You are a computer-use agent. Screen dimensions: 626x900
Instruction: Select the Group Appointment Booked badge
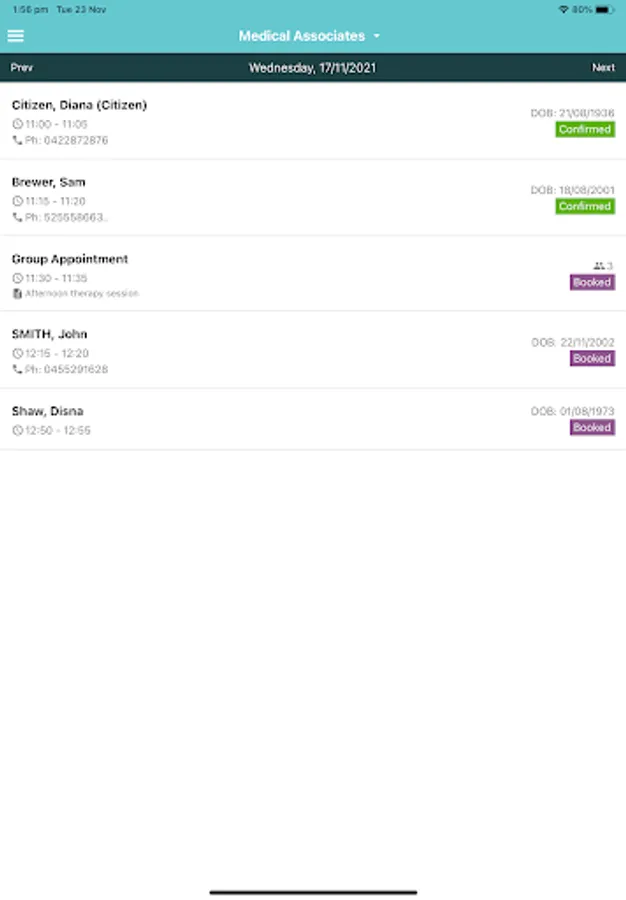tap(592, 282)
